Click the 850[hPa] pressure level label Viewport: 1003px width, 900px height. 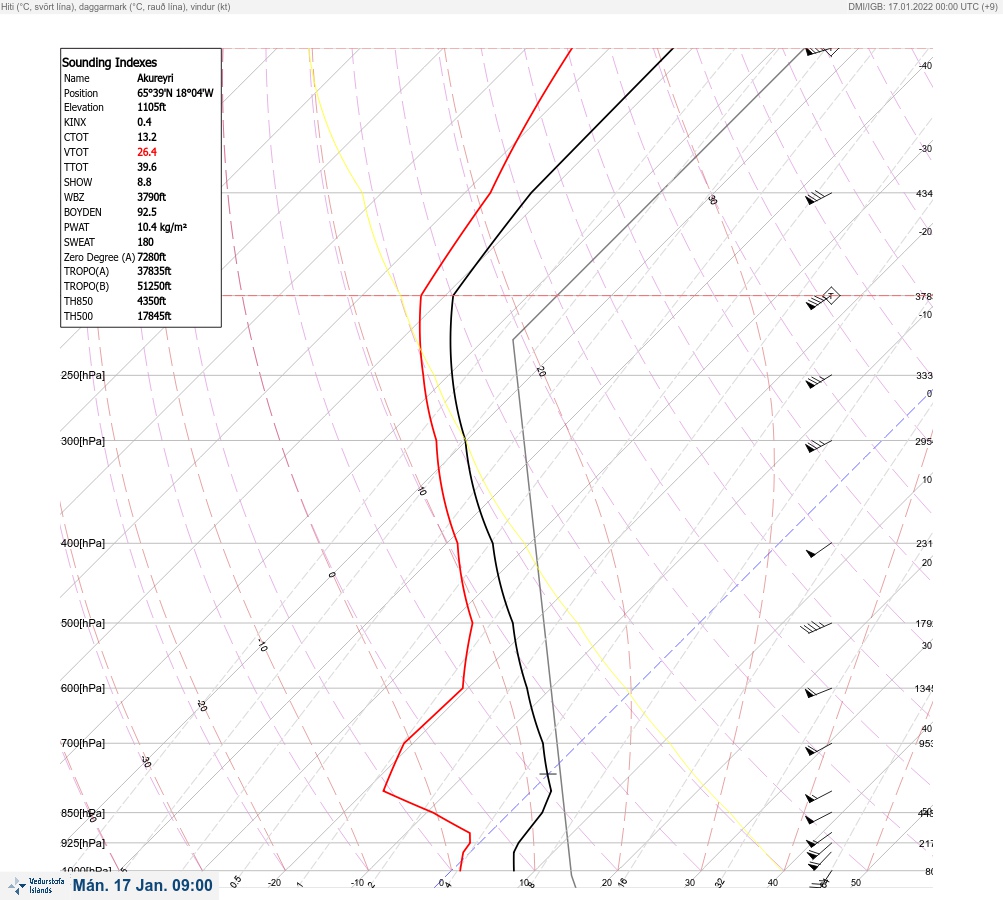(x=83, y=813)
